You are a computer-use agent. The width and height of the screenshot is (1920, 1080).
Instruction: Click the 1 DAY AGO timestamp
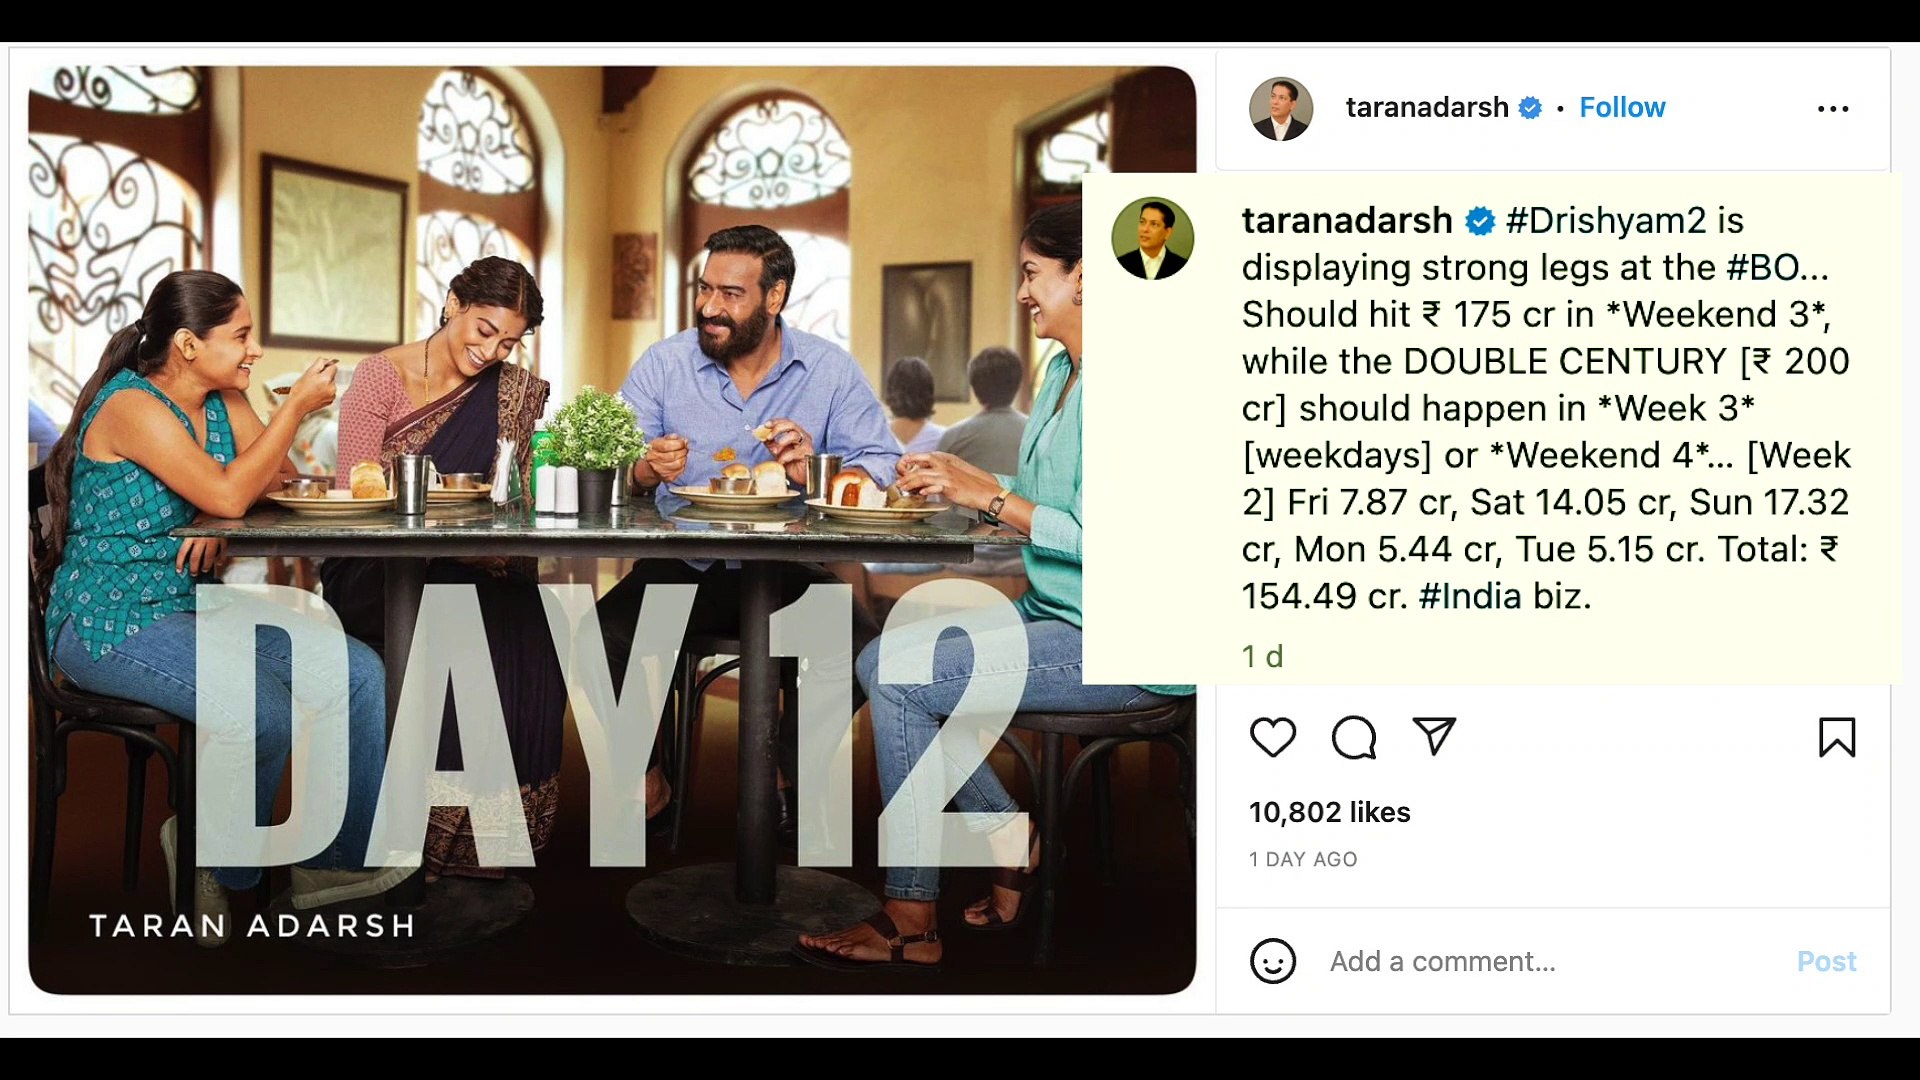pos(1303,859)
